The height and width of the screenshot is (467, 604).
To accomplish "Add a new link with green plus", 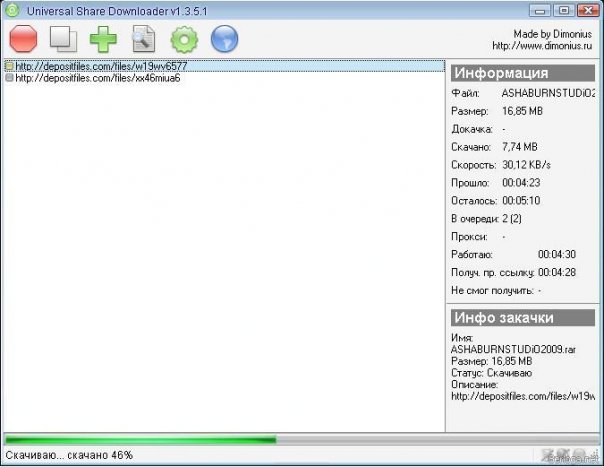I will click(103, 39).
